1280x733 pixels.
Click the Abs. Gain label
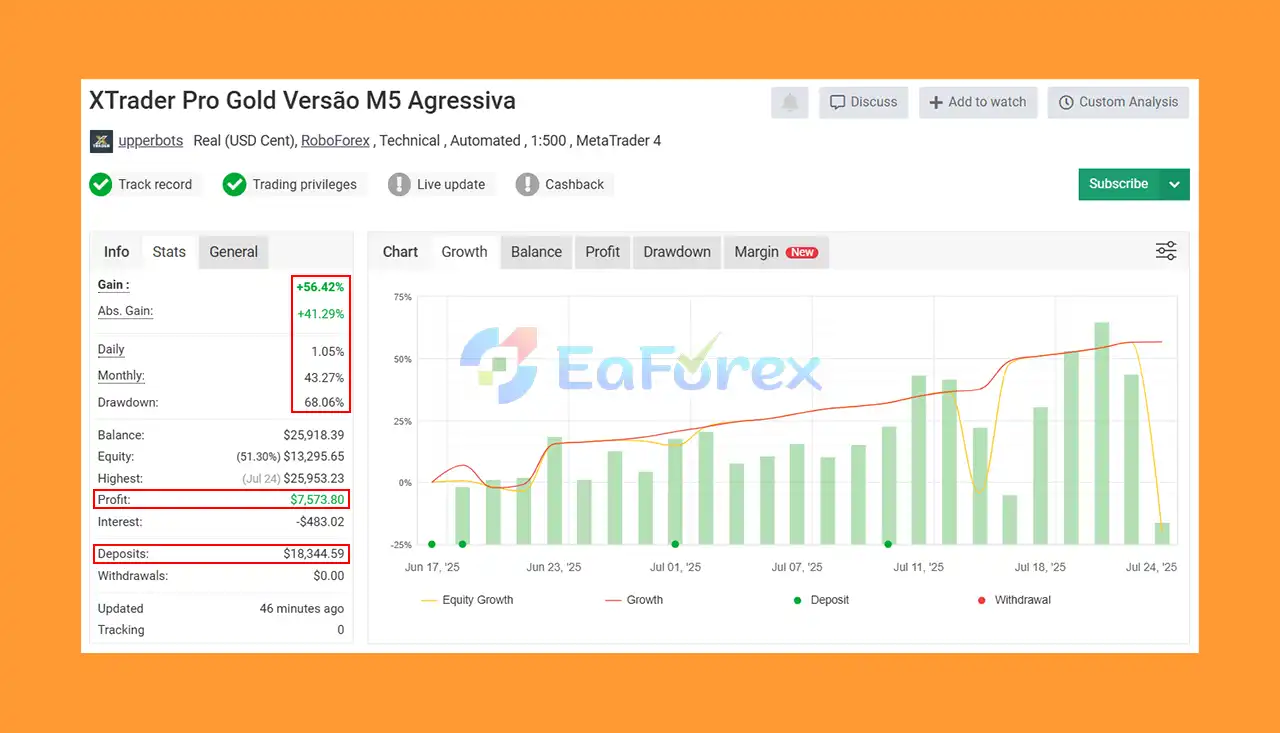[125, 311]
